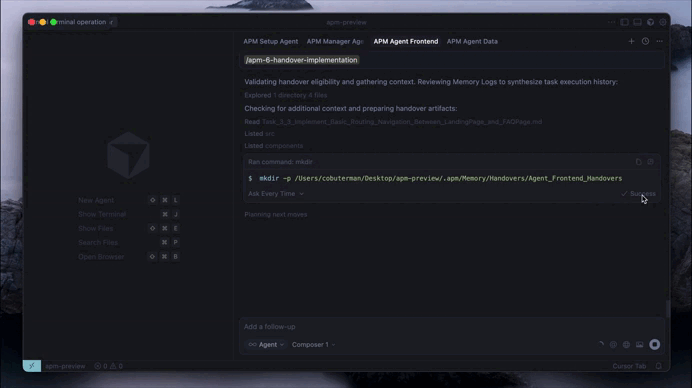
Task: Open settings gear in title bar
Action: pos(663,22)
